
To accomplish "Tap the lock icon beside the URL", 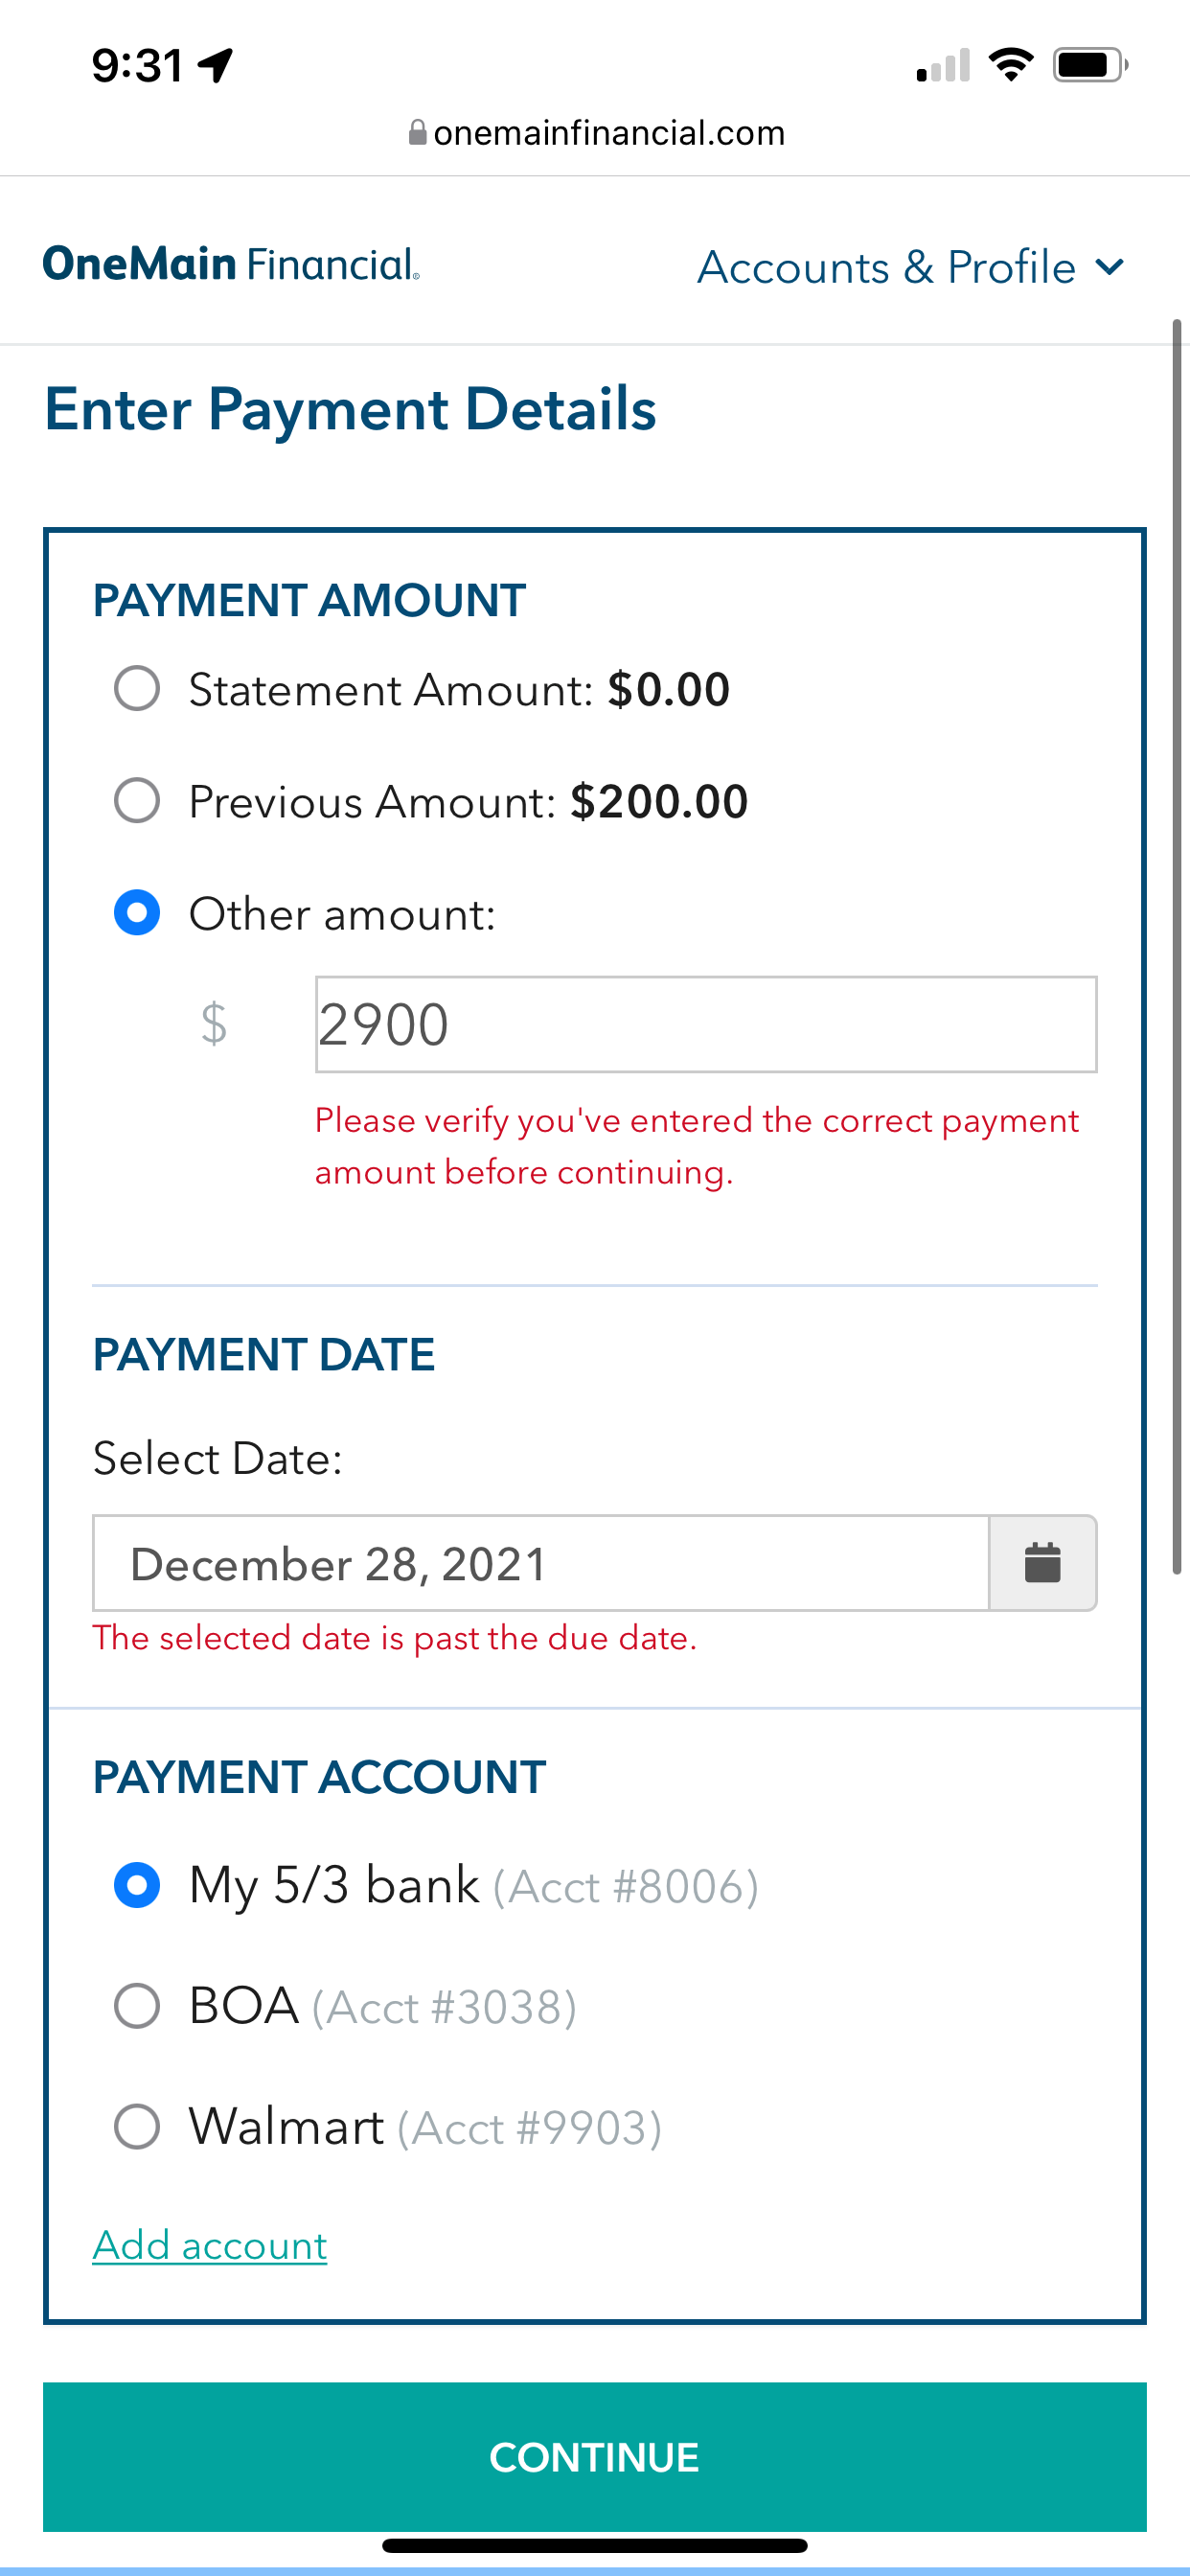I will point(418,133).
